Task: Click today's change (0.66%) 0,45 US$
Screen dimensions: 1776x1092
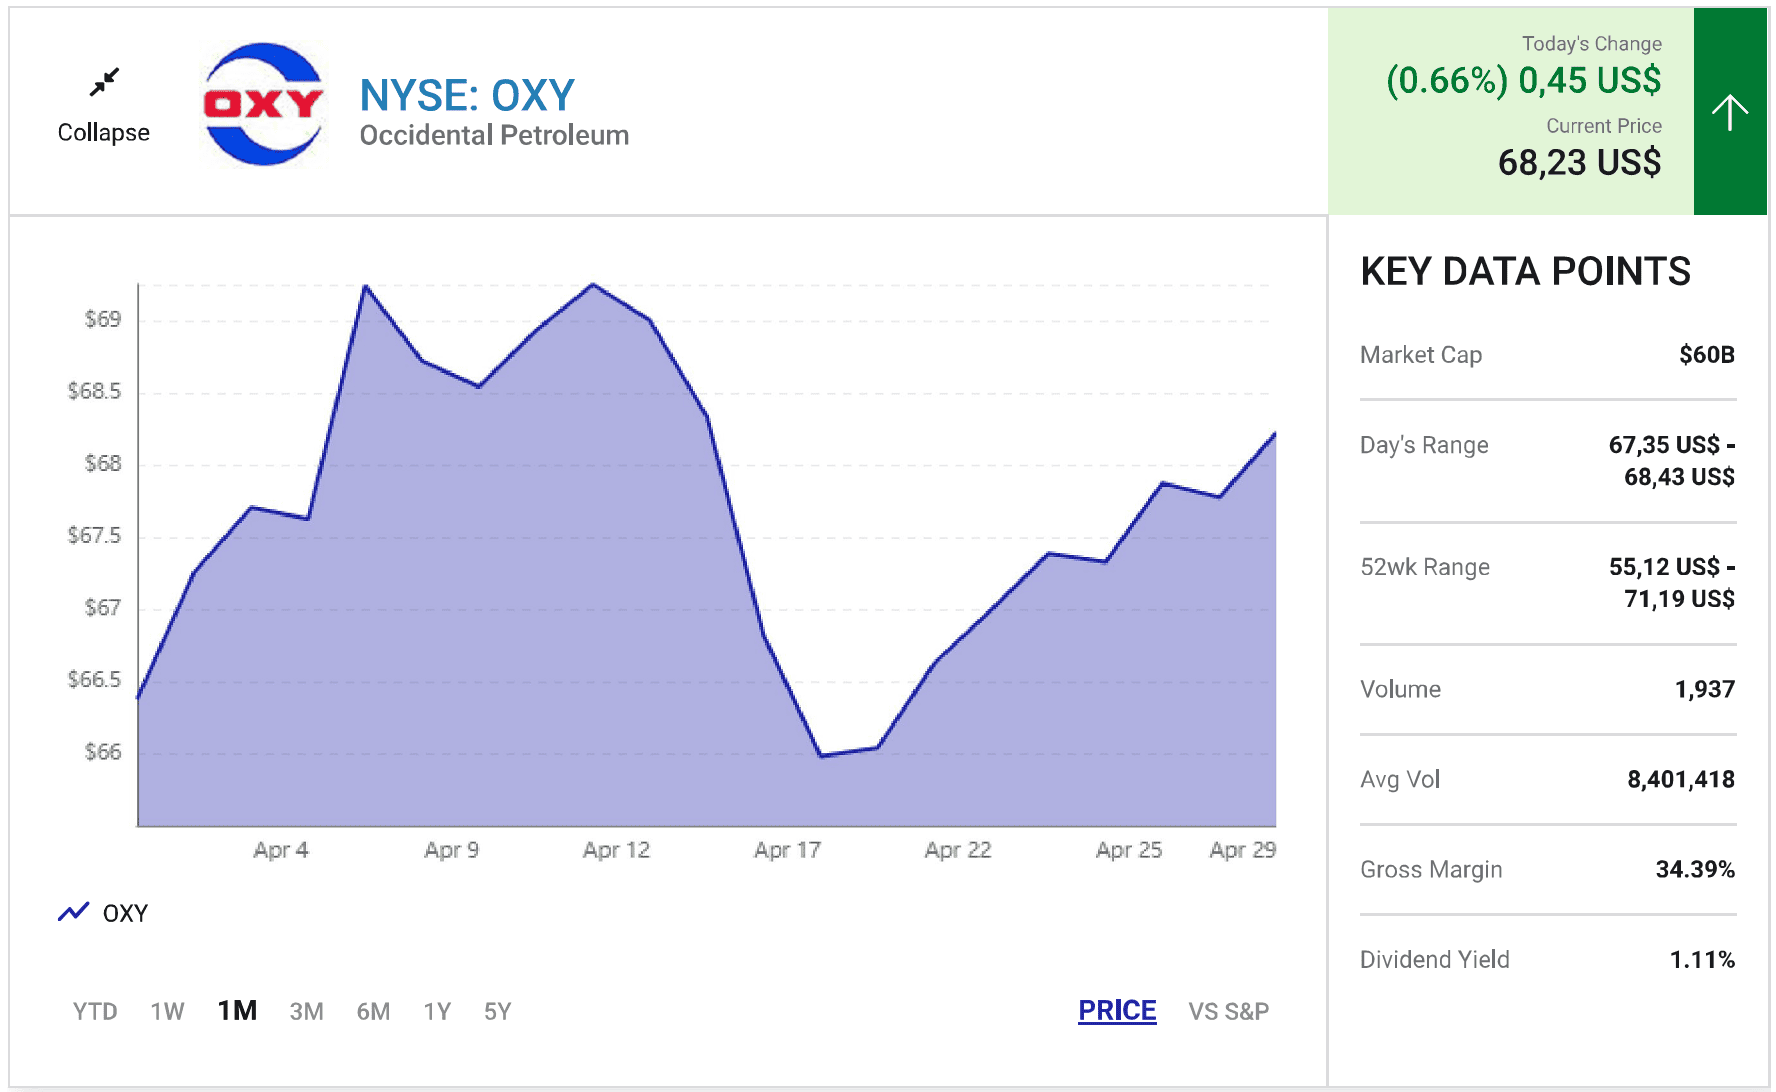Action: [1523, 80]
